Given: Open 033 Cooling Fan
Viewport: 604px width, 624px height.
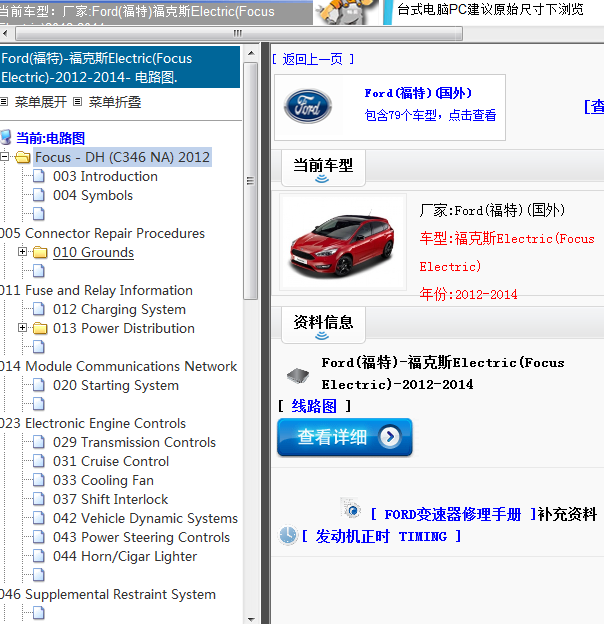Looking at the screenshot, I should 103,480.
